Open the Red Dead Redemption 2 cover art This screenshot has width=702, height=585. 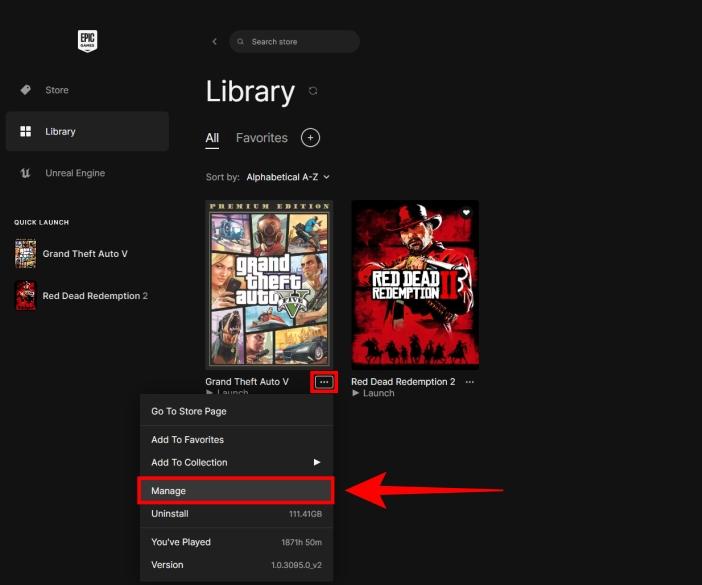point(415,285)
